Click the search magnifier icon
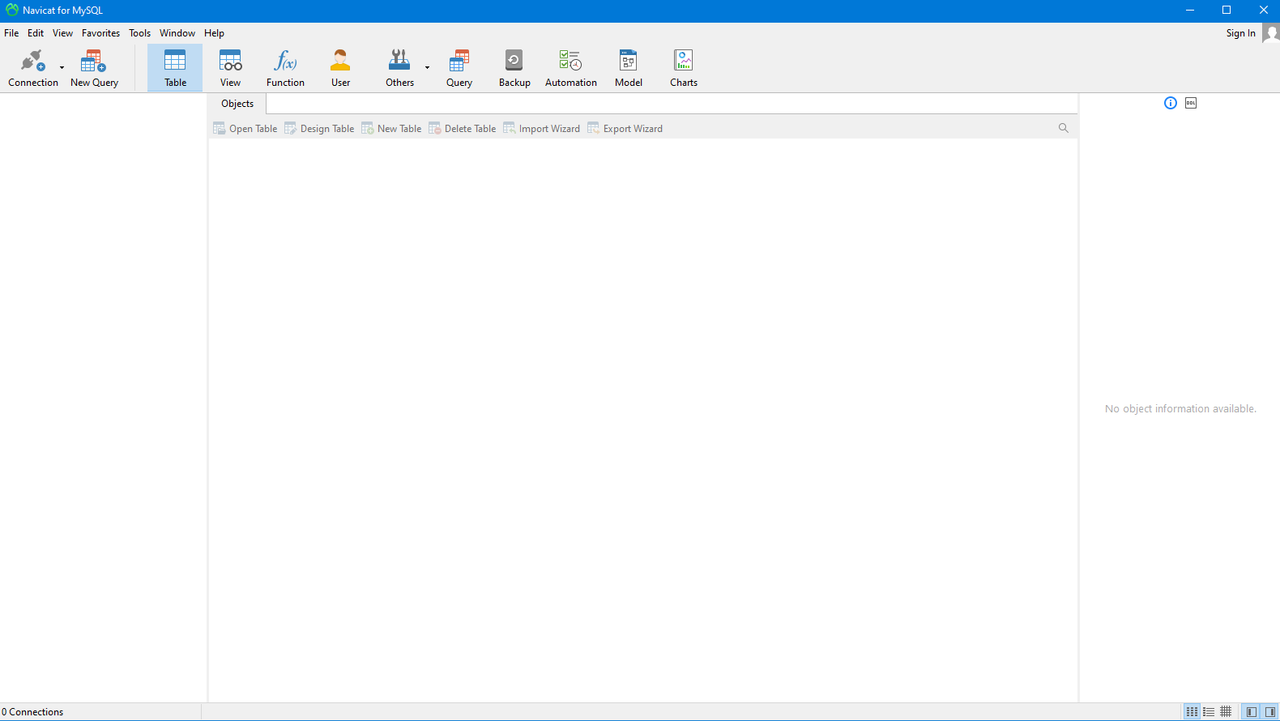 point(1063,128)
